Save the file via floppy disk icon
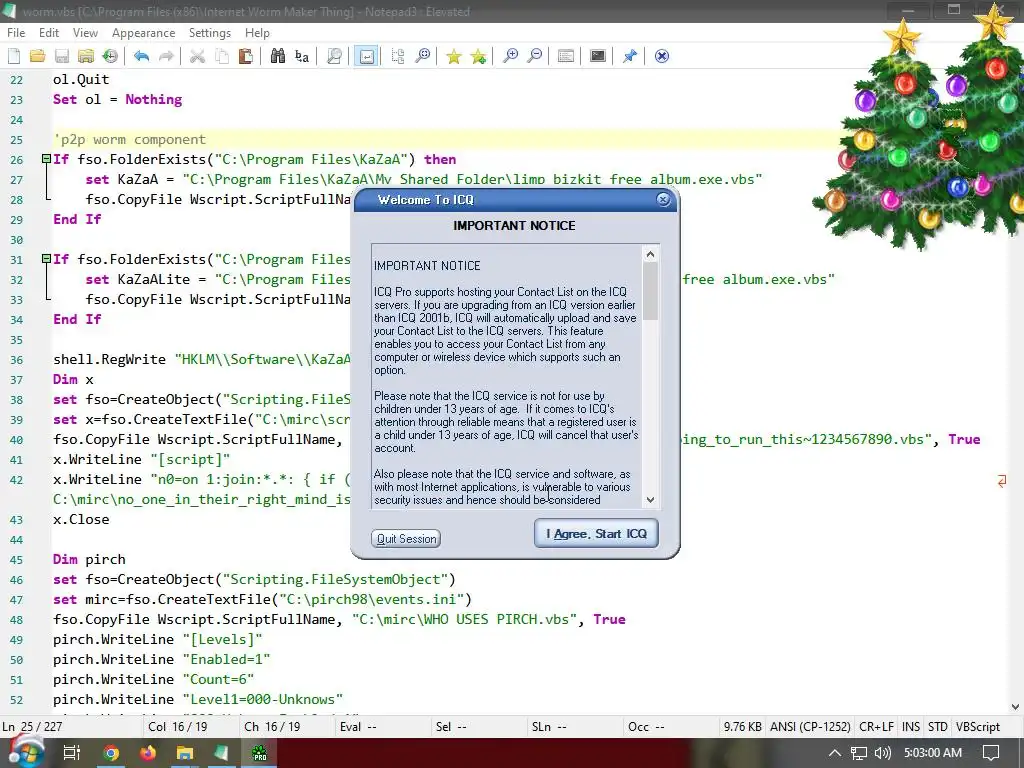This screenshot has width=1024, height=768. tap(62, 56)
